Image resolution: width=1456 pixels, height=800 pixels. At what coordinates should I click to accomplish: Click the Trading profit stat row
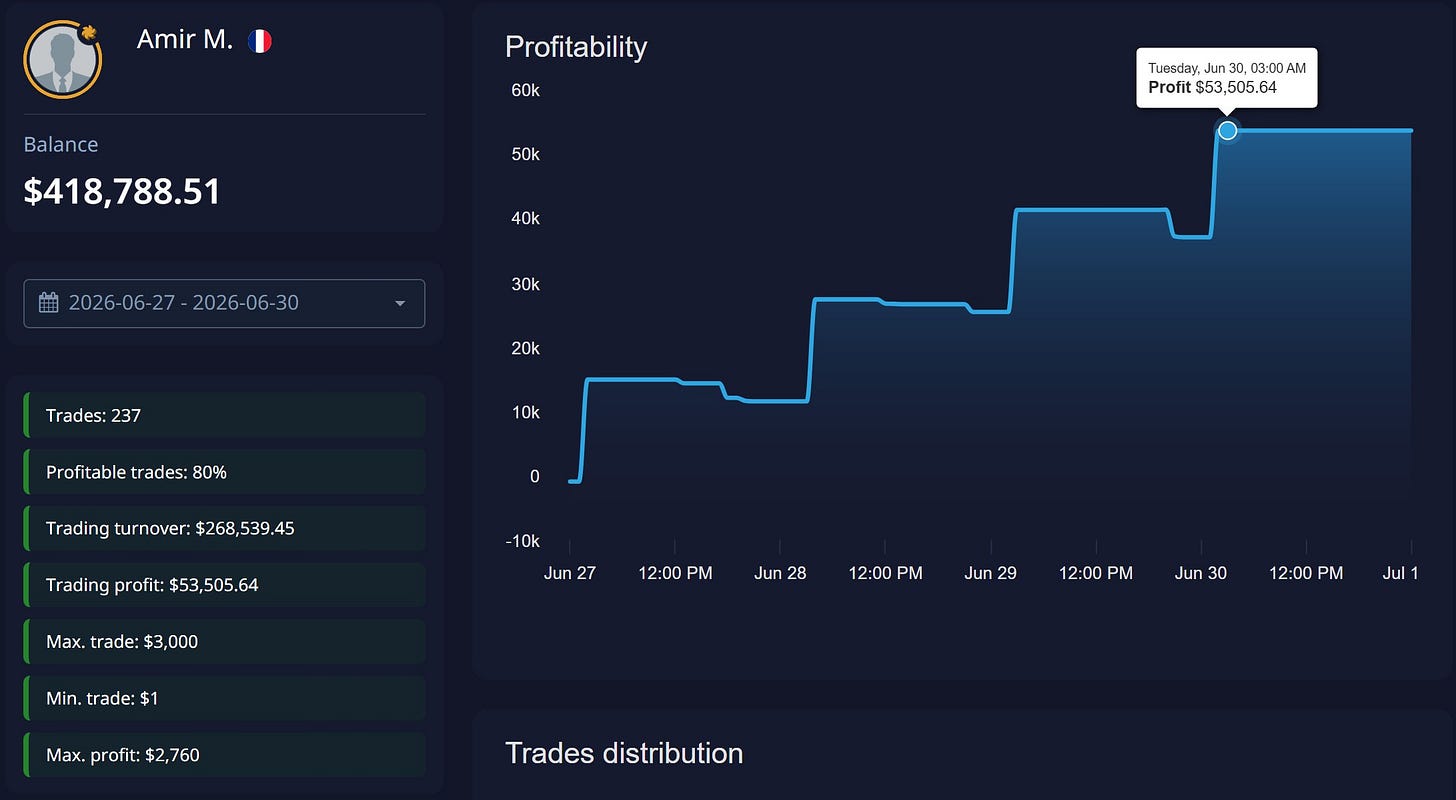click(x=224, y=585)
